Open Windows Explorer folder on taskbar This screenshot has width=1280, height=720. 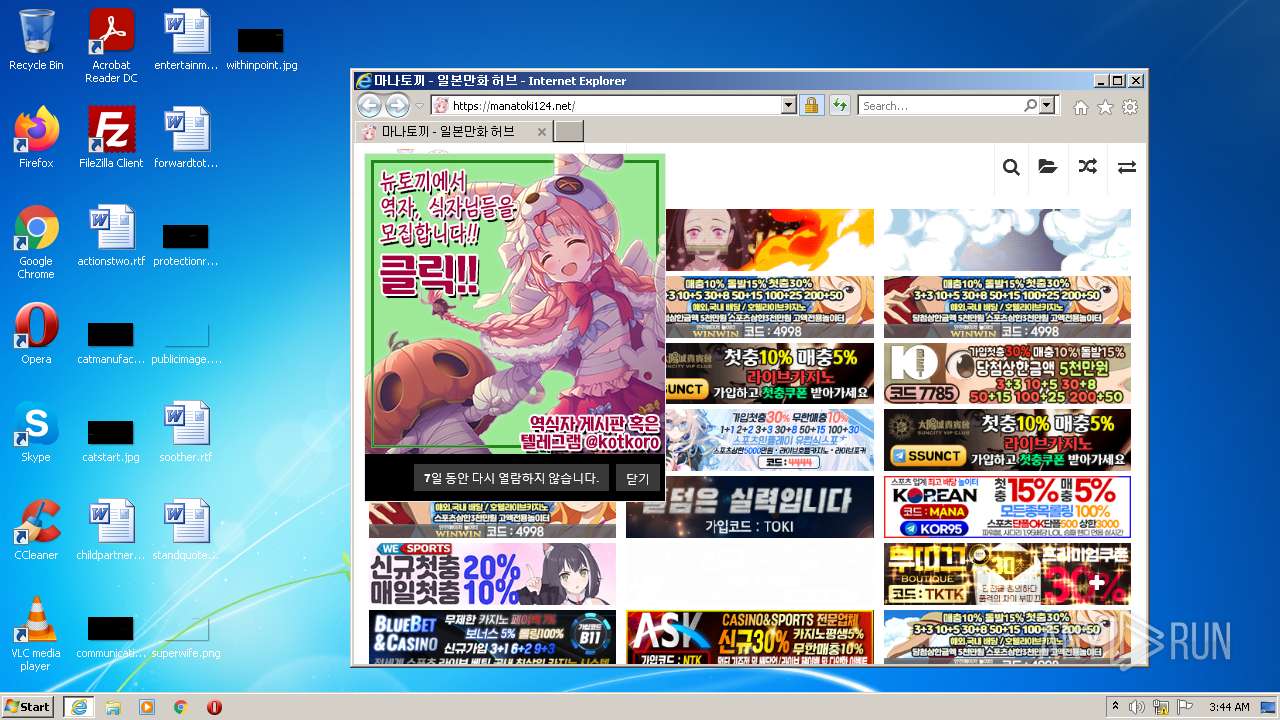click(113, 707)
